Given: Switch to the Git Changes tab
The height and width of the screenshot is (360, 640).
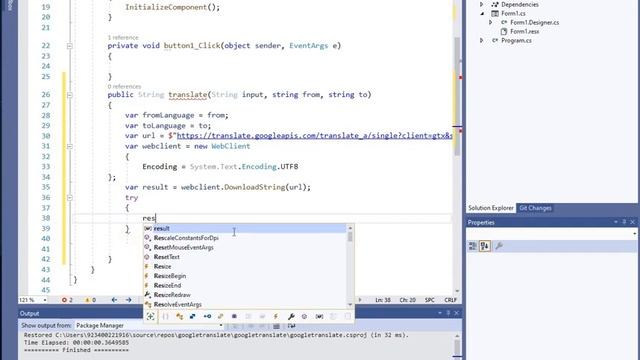Looking at the screenshot, I should click(x=535, y=208).
